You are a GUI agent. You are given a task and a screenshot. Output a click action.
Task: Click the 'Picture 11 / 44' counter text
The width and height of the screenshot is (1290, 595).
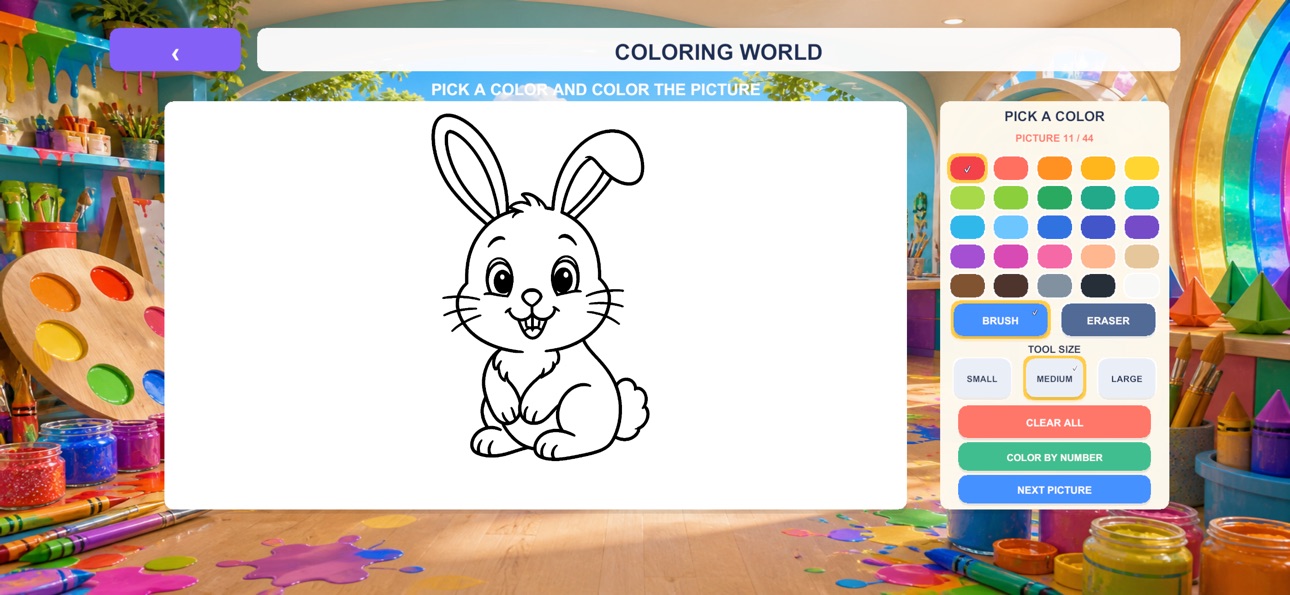[x=1054, y=138]
